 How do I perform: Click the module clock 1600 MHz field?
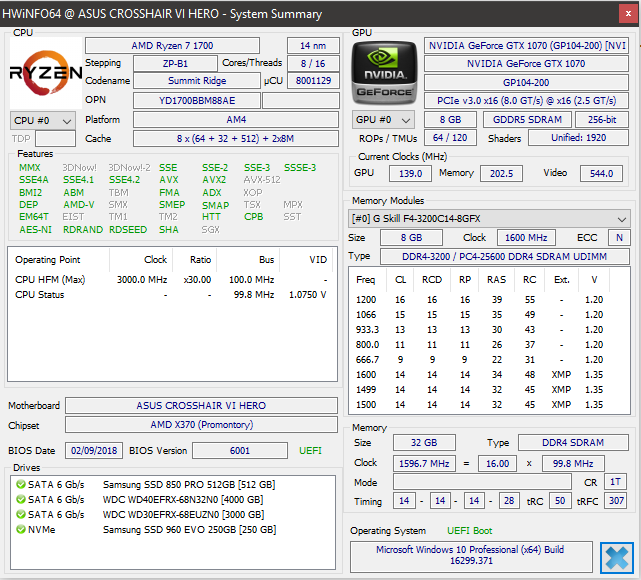coord(526,237)
